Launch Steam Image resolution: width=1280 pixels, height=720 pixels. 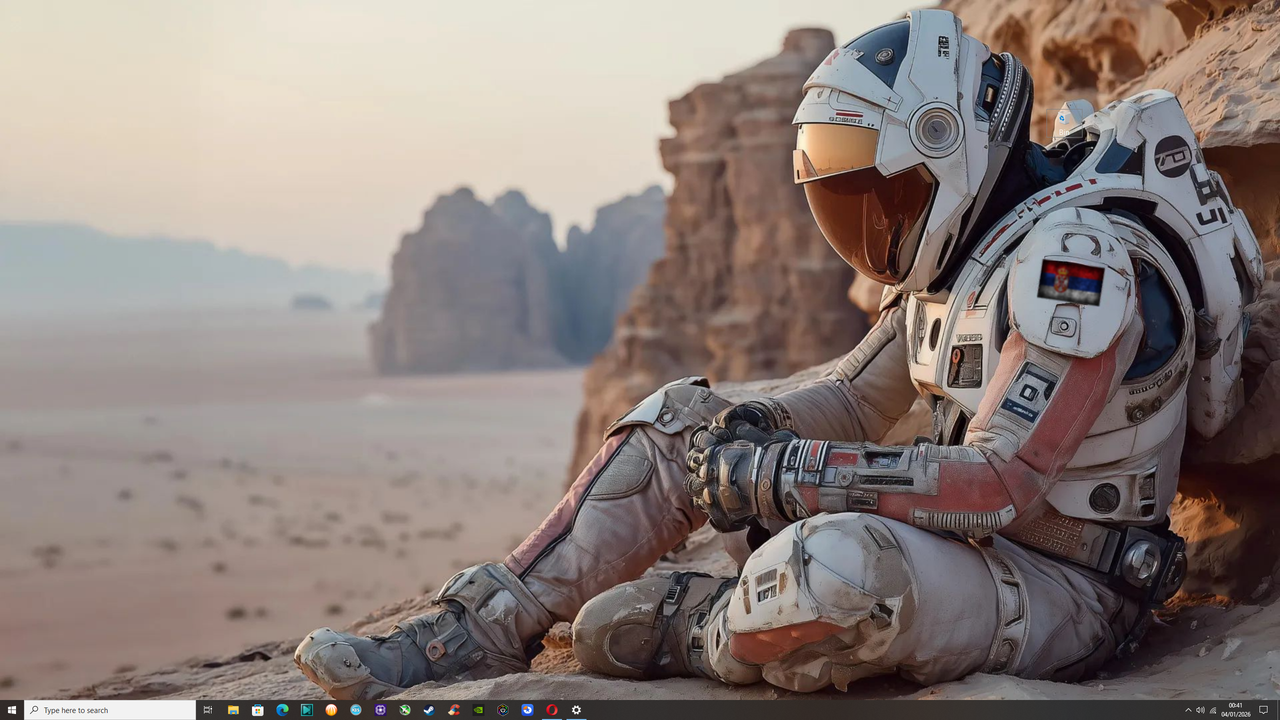click(x=428, y=710)
